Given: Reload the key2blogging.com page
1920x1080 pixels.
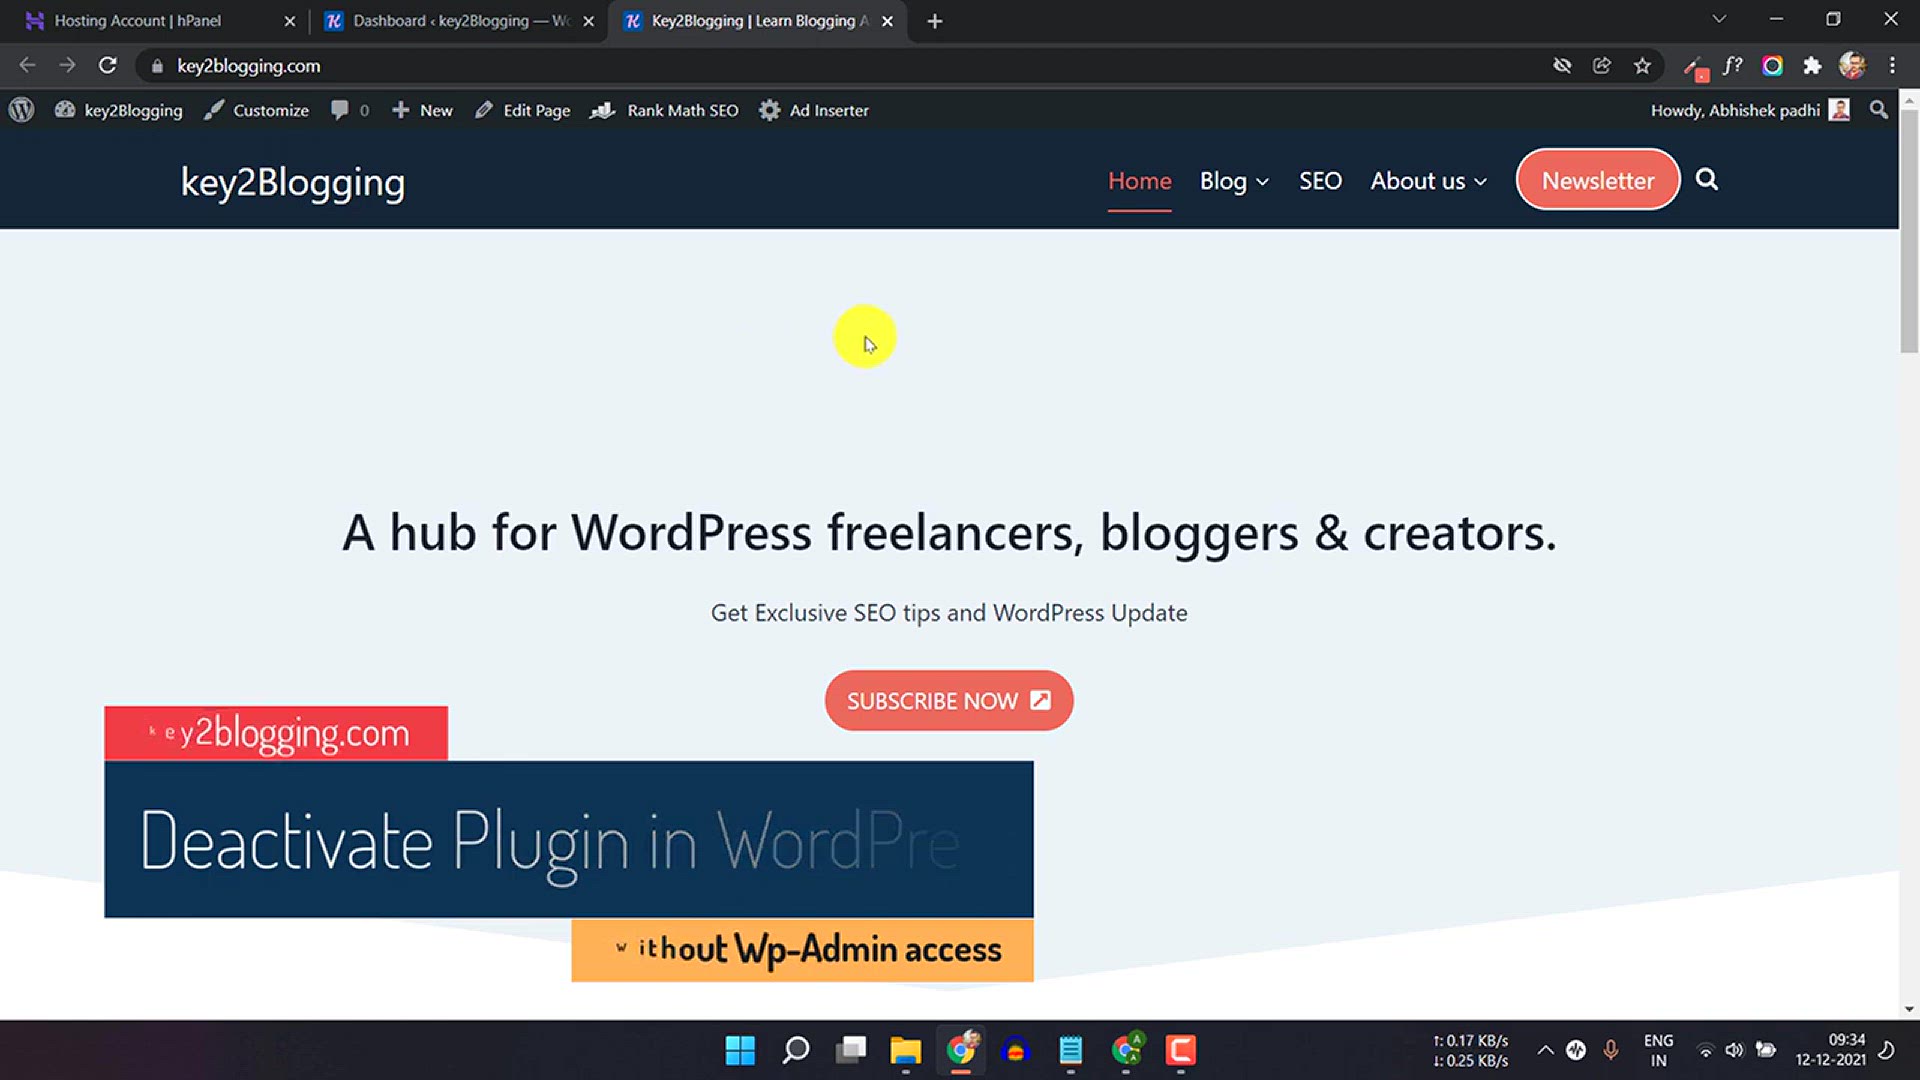Looking at the screenshot, I should pyautogui.click(x=107, y=65).
